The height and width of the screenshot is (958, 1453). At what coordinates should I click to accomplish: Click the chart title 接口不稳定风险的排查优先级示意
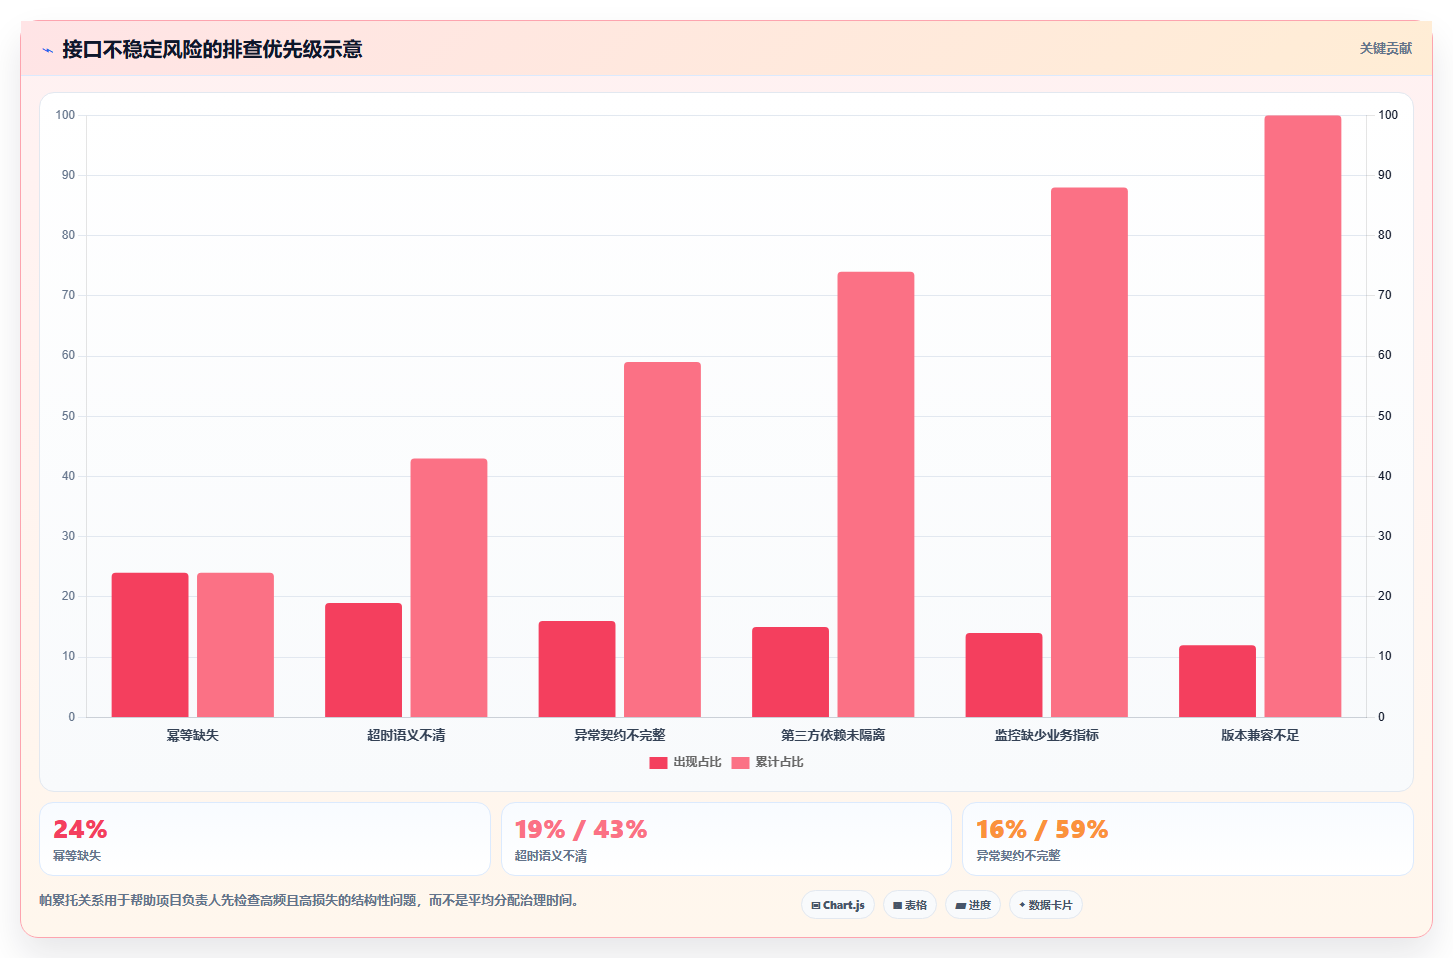coord(212,49)
